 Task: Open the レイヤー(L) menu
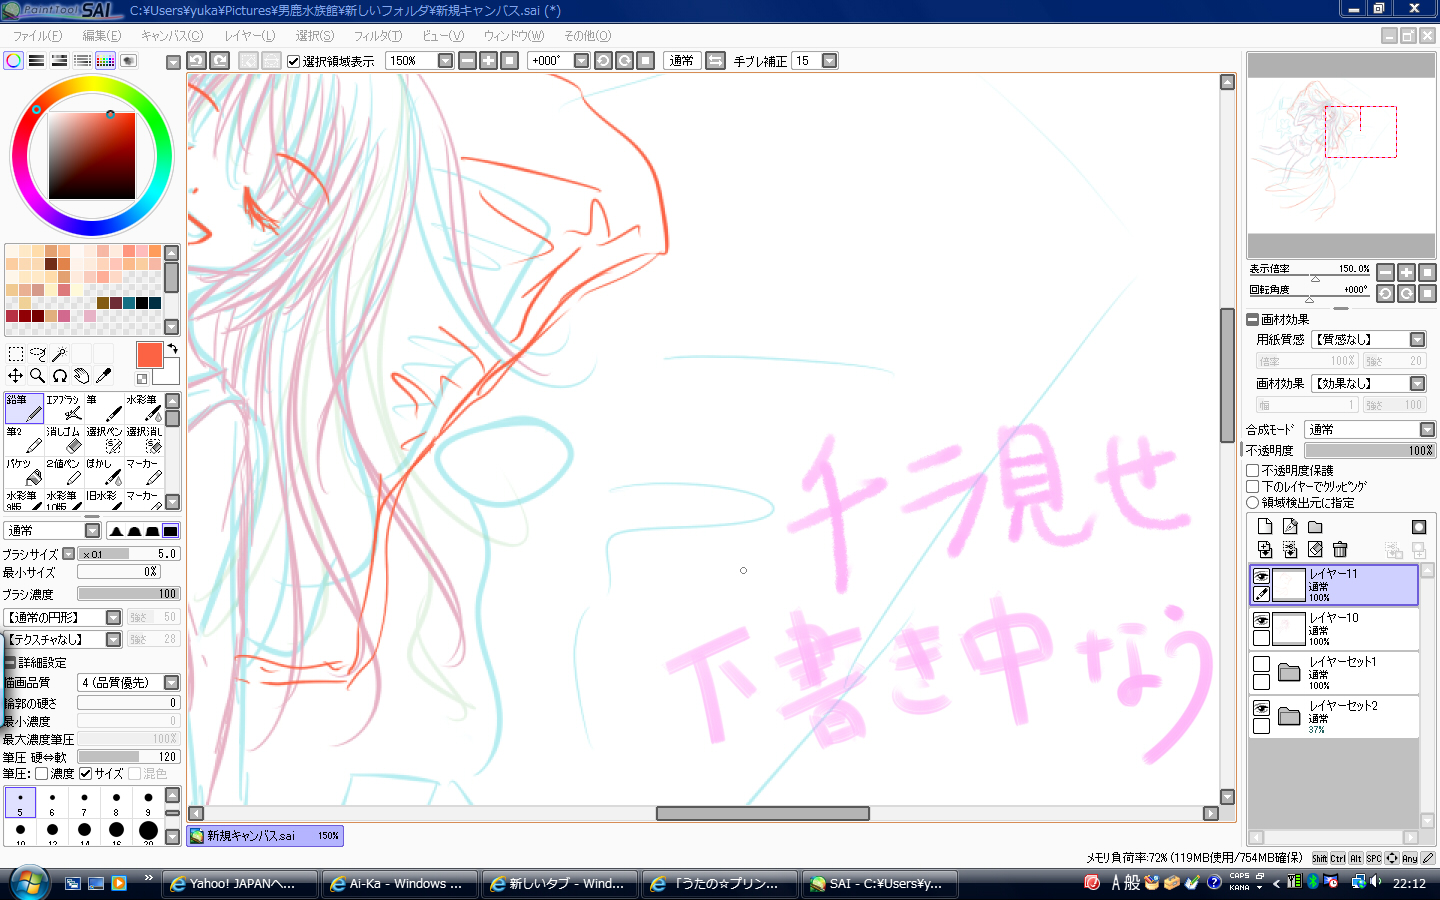pos(250,36)
